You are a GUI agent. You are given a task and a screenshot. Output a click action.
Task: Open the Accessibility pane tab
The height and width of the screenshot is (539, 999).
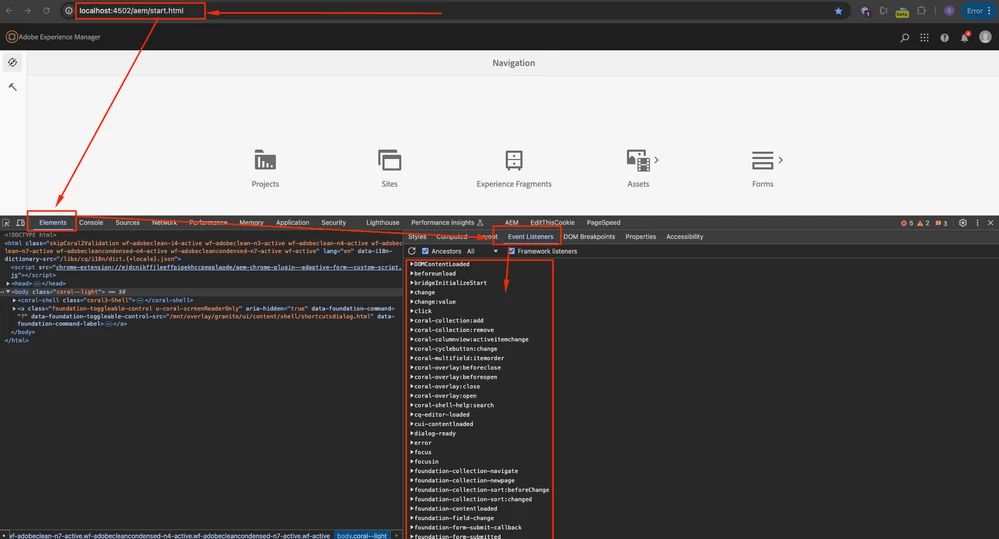(x=685, y=236)
